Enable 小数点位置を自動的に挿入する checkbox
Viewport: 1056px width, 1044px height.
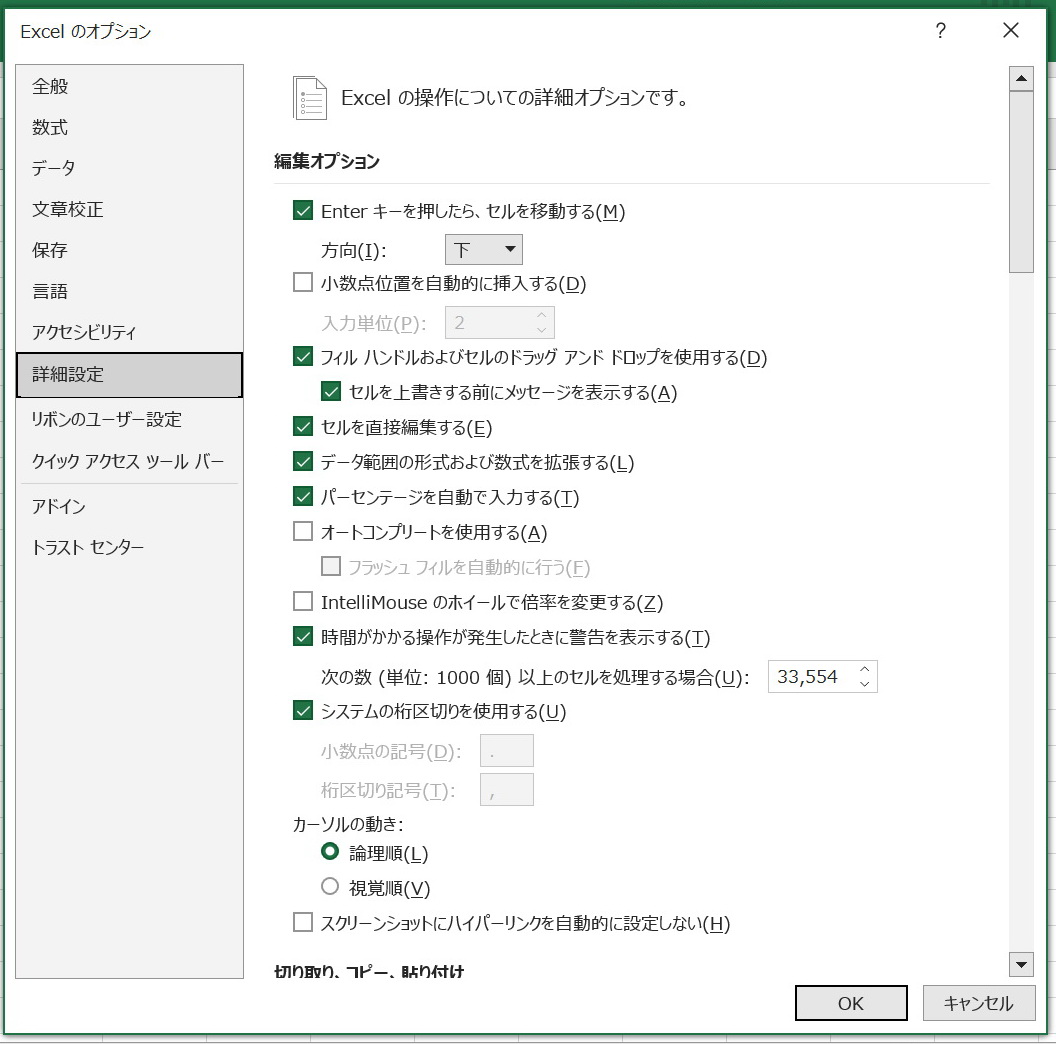pos(303,283)
